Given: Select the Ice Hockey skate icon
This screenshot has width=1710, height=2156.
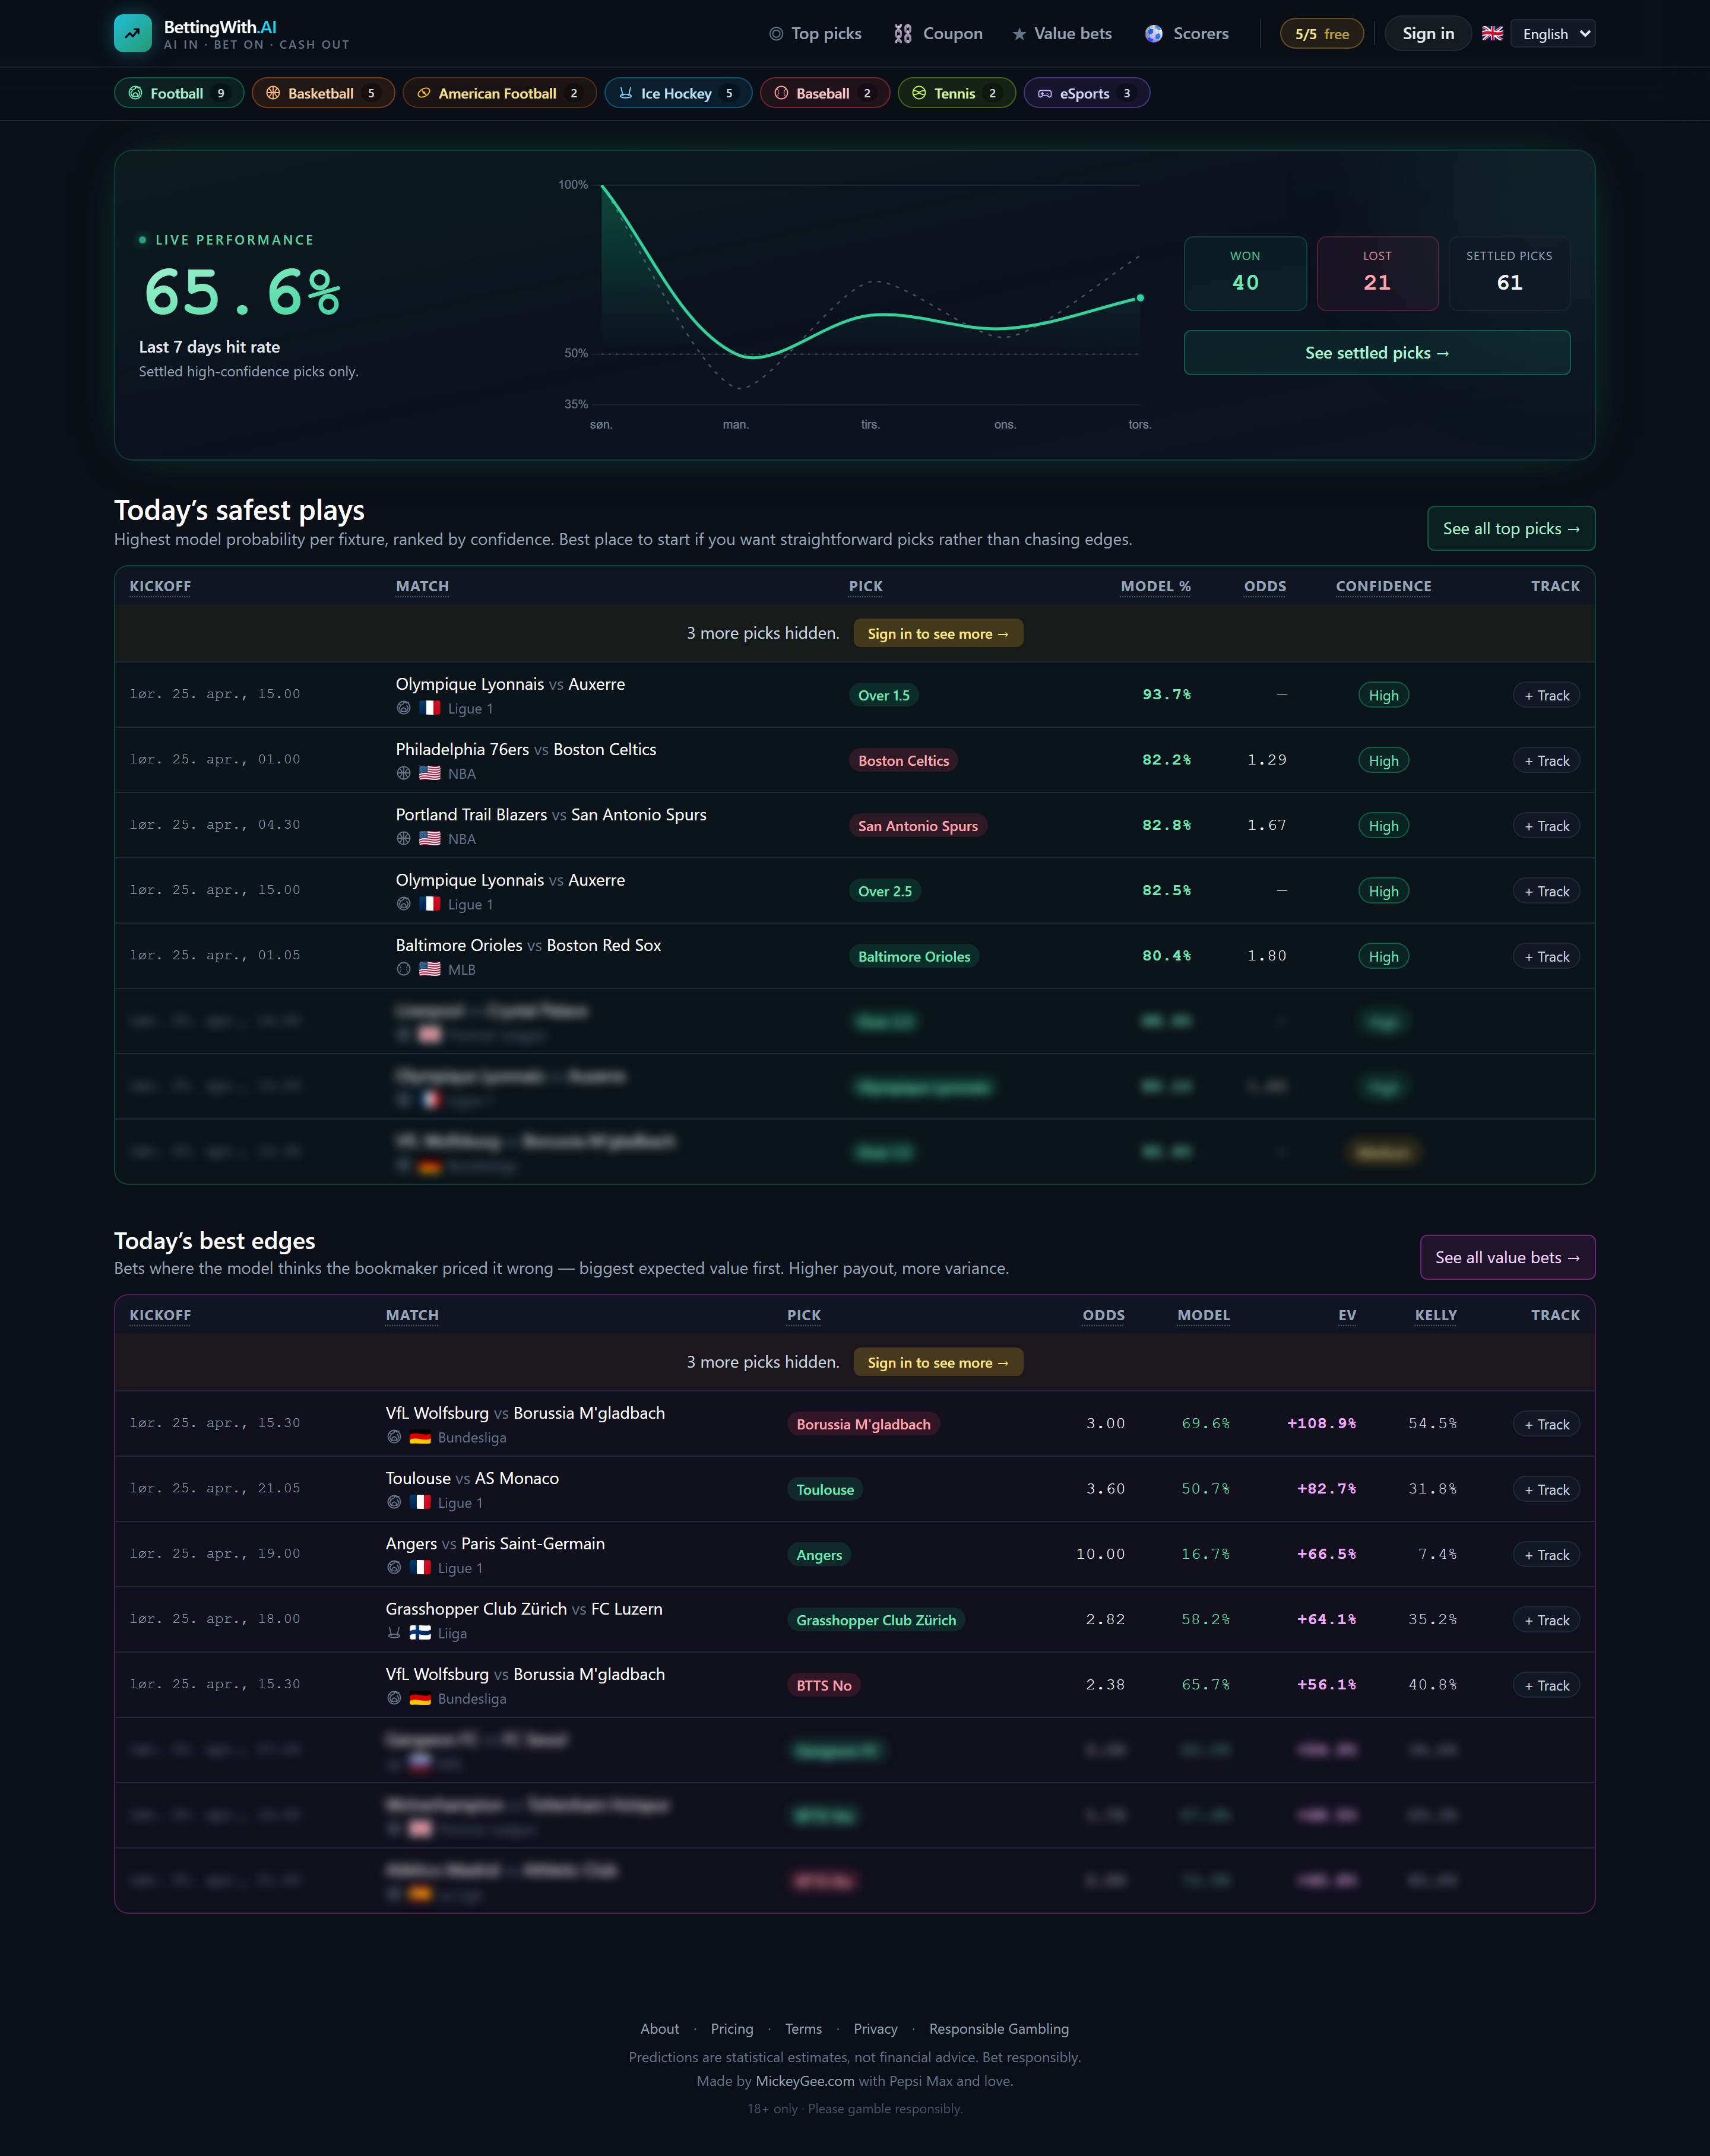Looking at the screenshot, I should [626, 94].
